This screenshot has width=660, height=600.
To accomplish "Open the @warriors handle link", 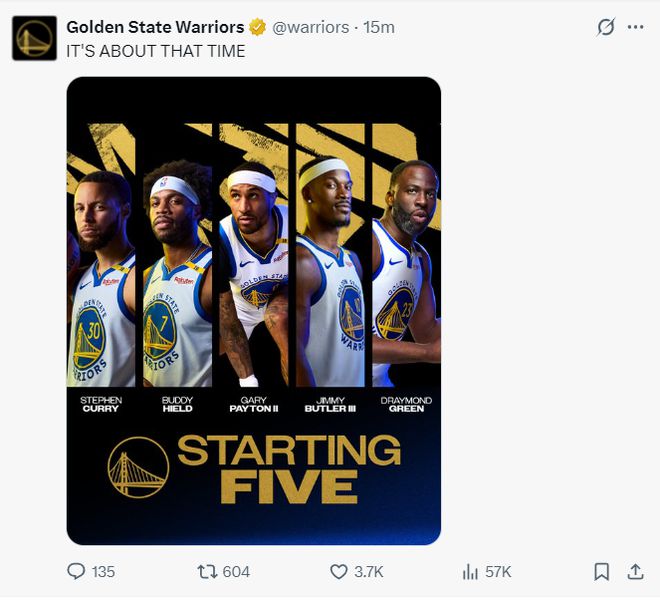I will click(311, 27).
